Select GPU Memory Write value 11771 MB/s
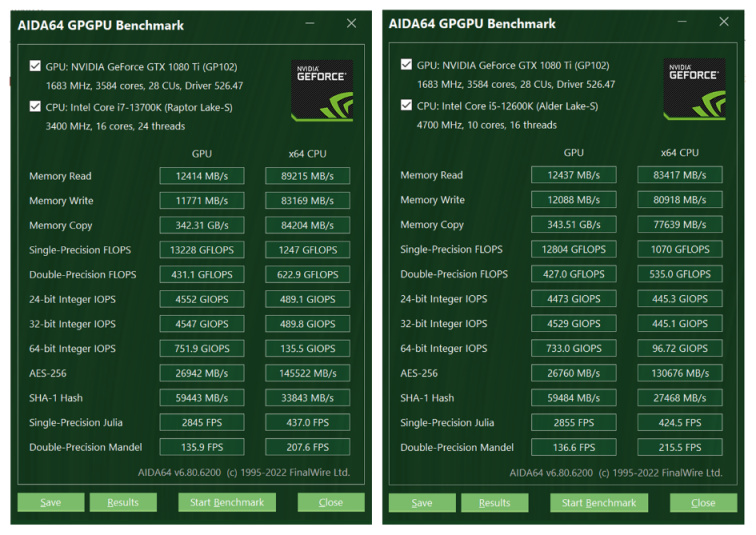Image resolution: width=756 pixels, height=535 pixels. tap(202, 201)
